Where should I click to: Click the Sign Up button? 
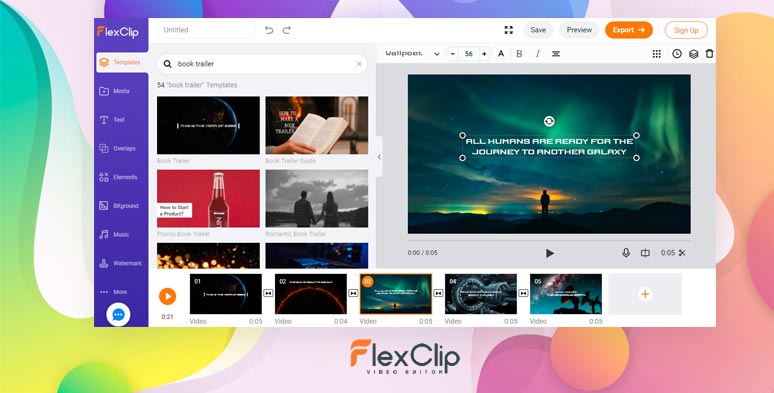point(686,30)
